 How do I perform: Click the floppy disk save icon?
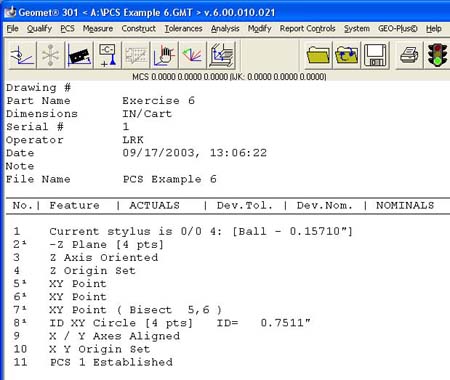coord(375,55)
